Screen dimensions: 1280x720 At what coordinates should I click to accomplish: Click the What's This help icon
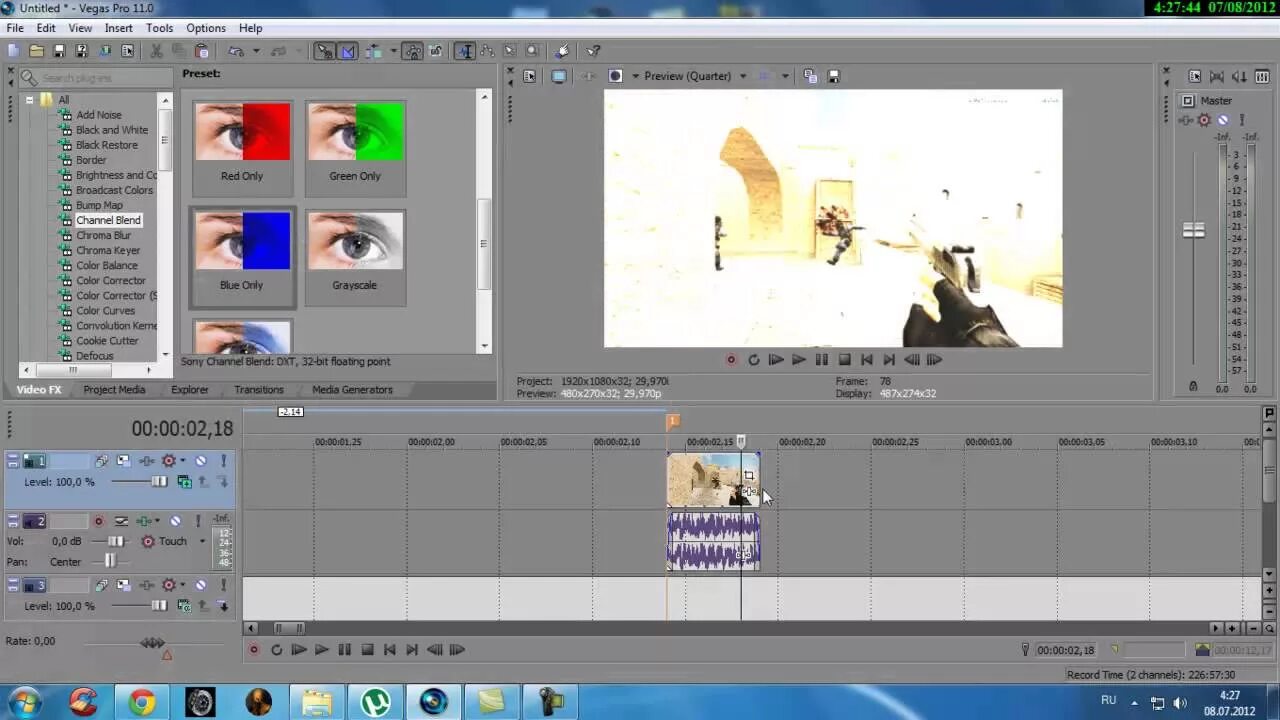pos(593,51)
